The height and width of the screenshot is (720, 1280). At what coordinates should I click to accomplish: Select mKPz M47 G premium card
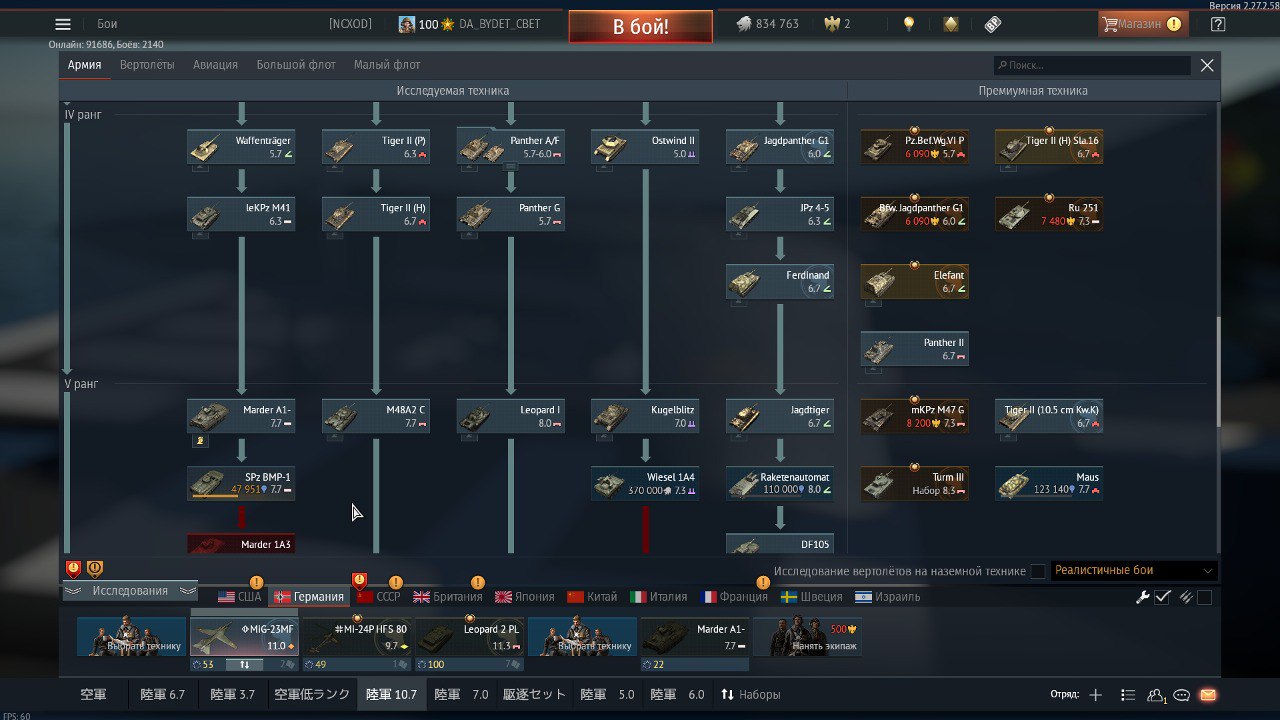(915, 416)
